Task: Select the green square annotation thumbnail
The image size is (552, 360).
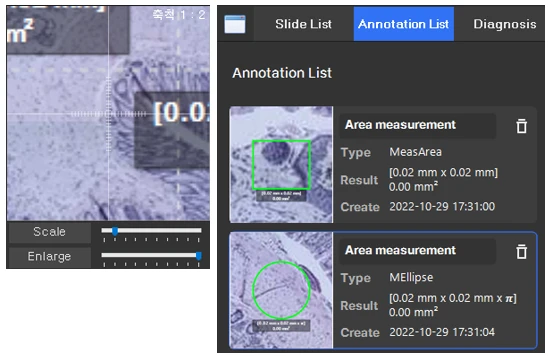Action: coord(281,164)
